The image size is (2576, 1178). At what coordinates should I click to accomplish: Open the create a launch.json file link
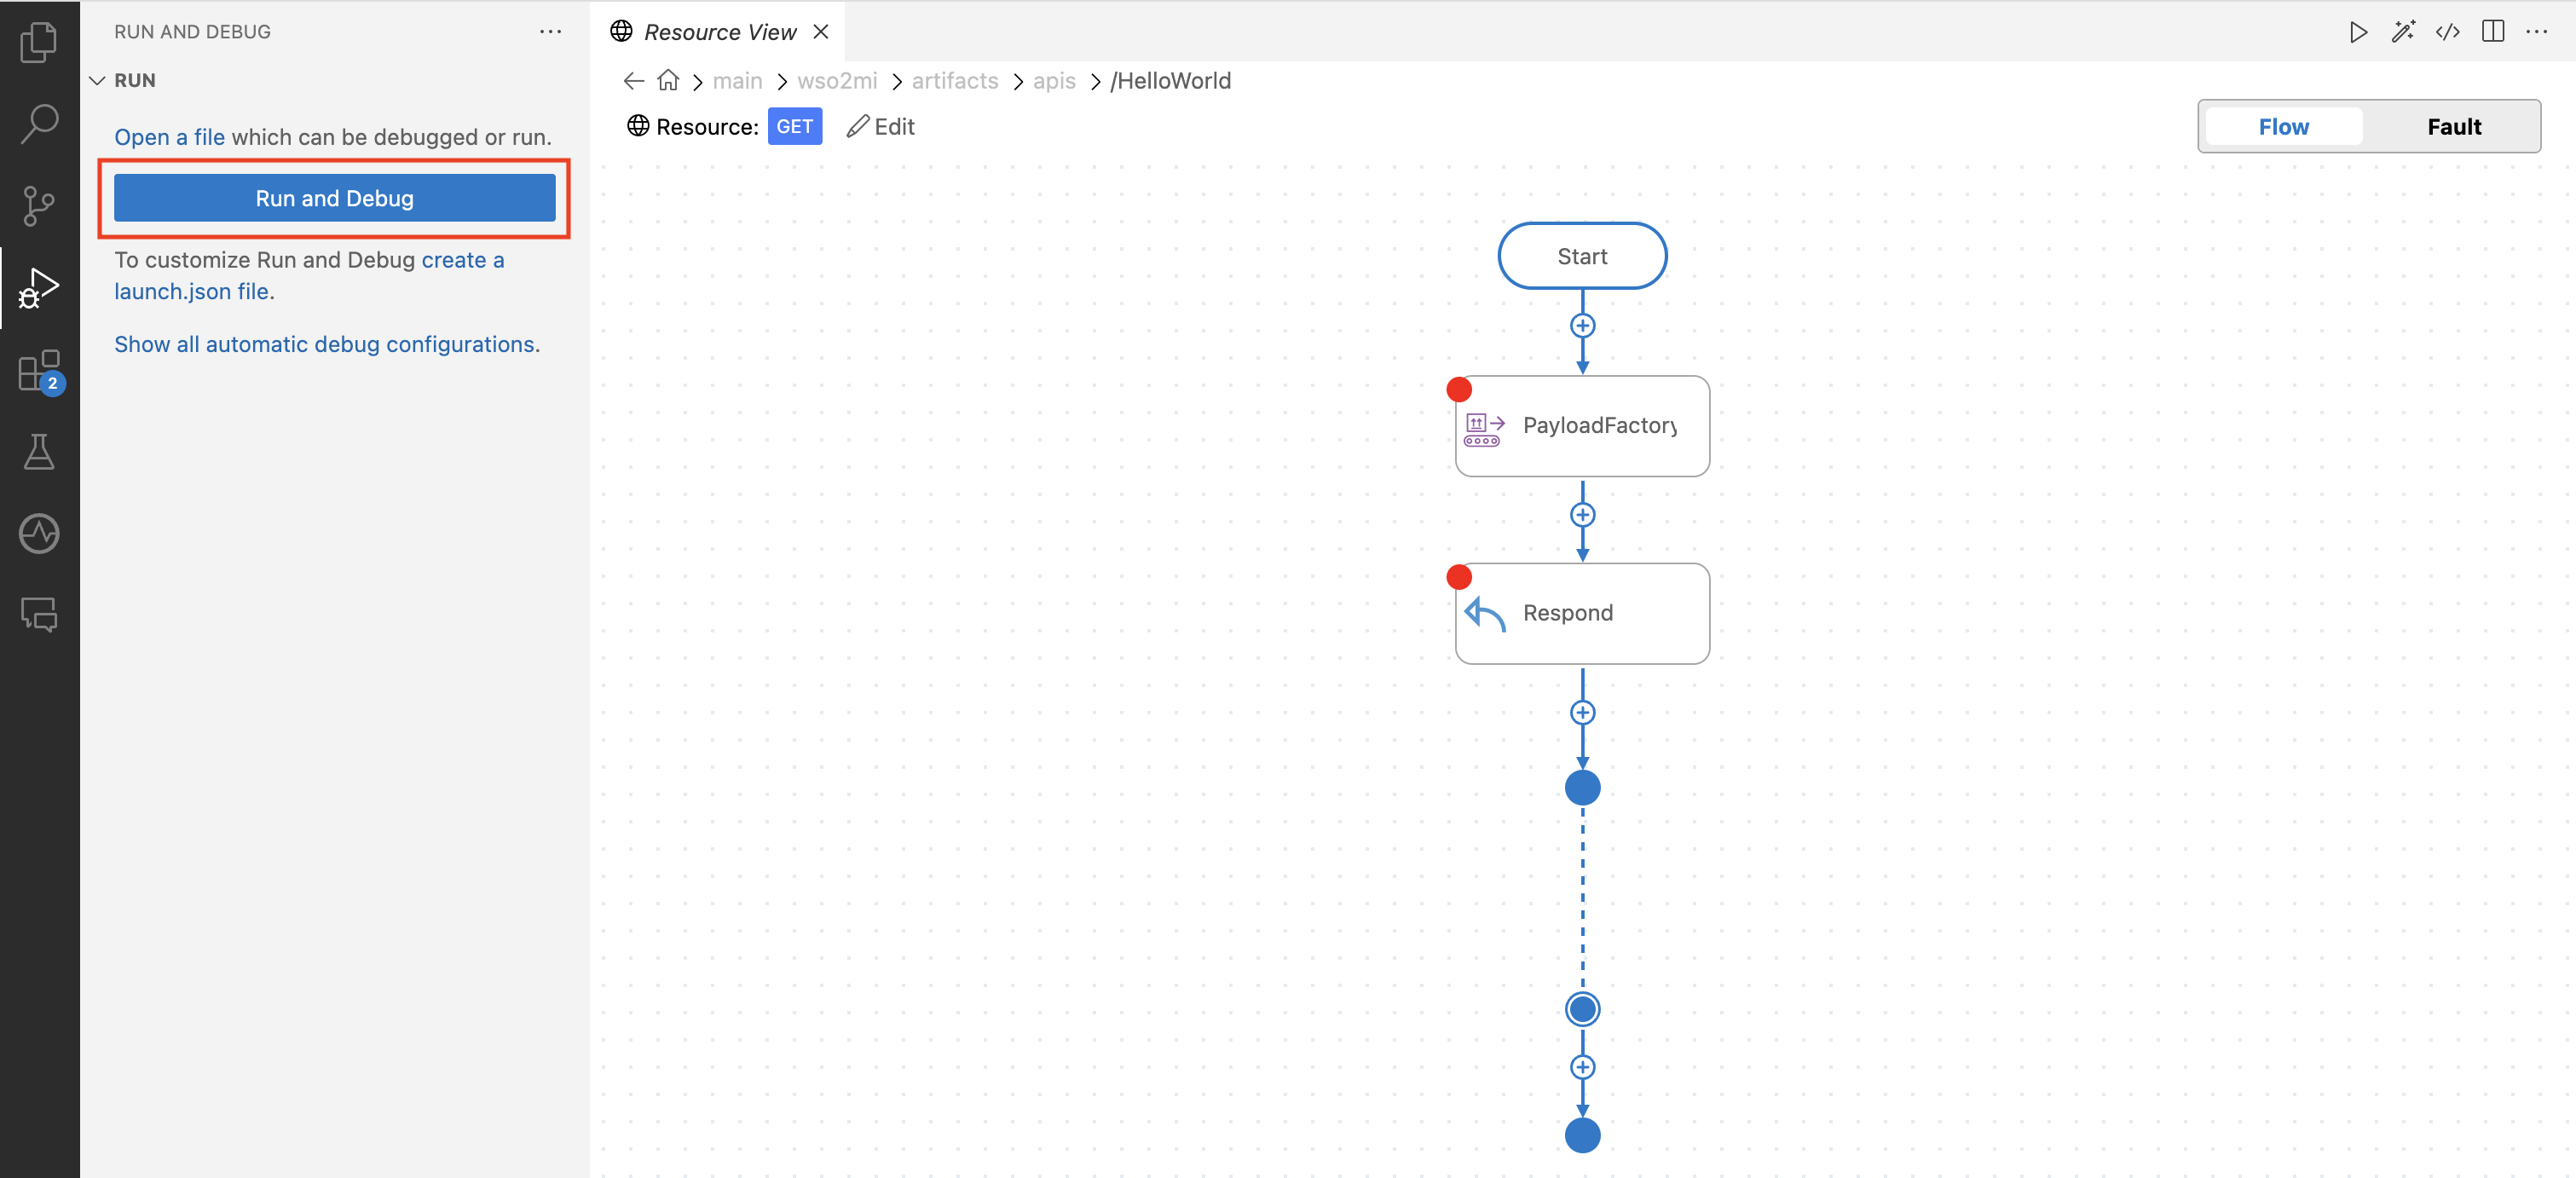pyautogui.click(x=309, y=275)
